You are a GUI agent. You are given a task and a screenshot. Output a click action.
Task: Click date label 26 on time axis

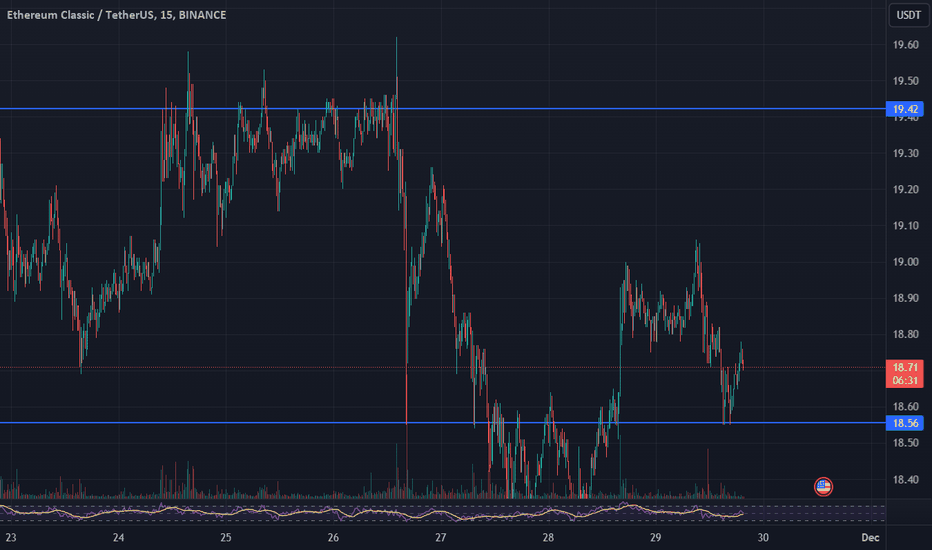click(x=333, y=538)
